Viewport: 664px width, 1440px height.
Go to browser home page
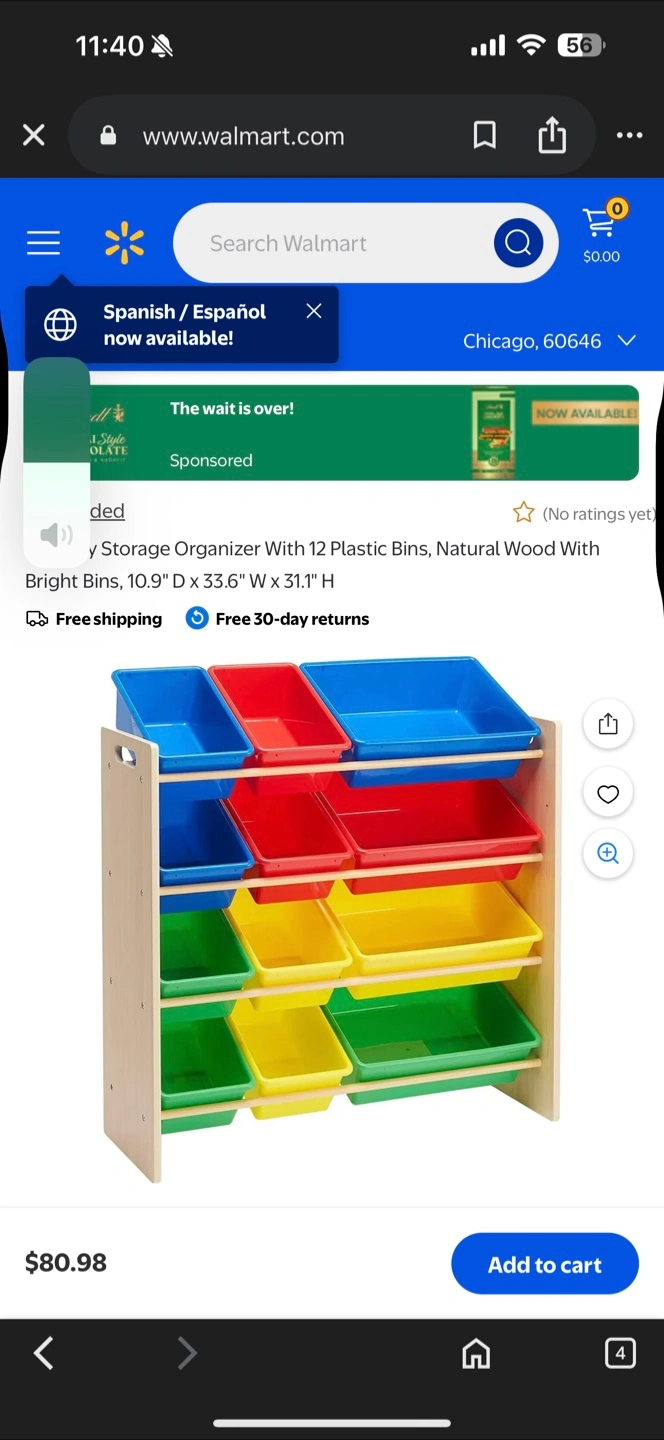pos(476,1353)
